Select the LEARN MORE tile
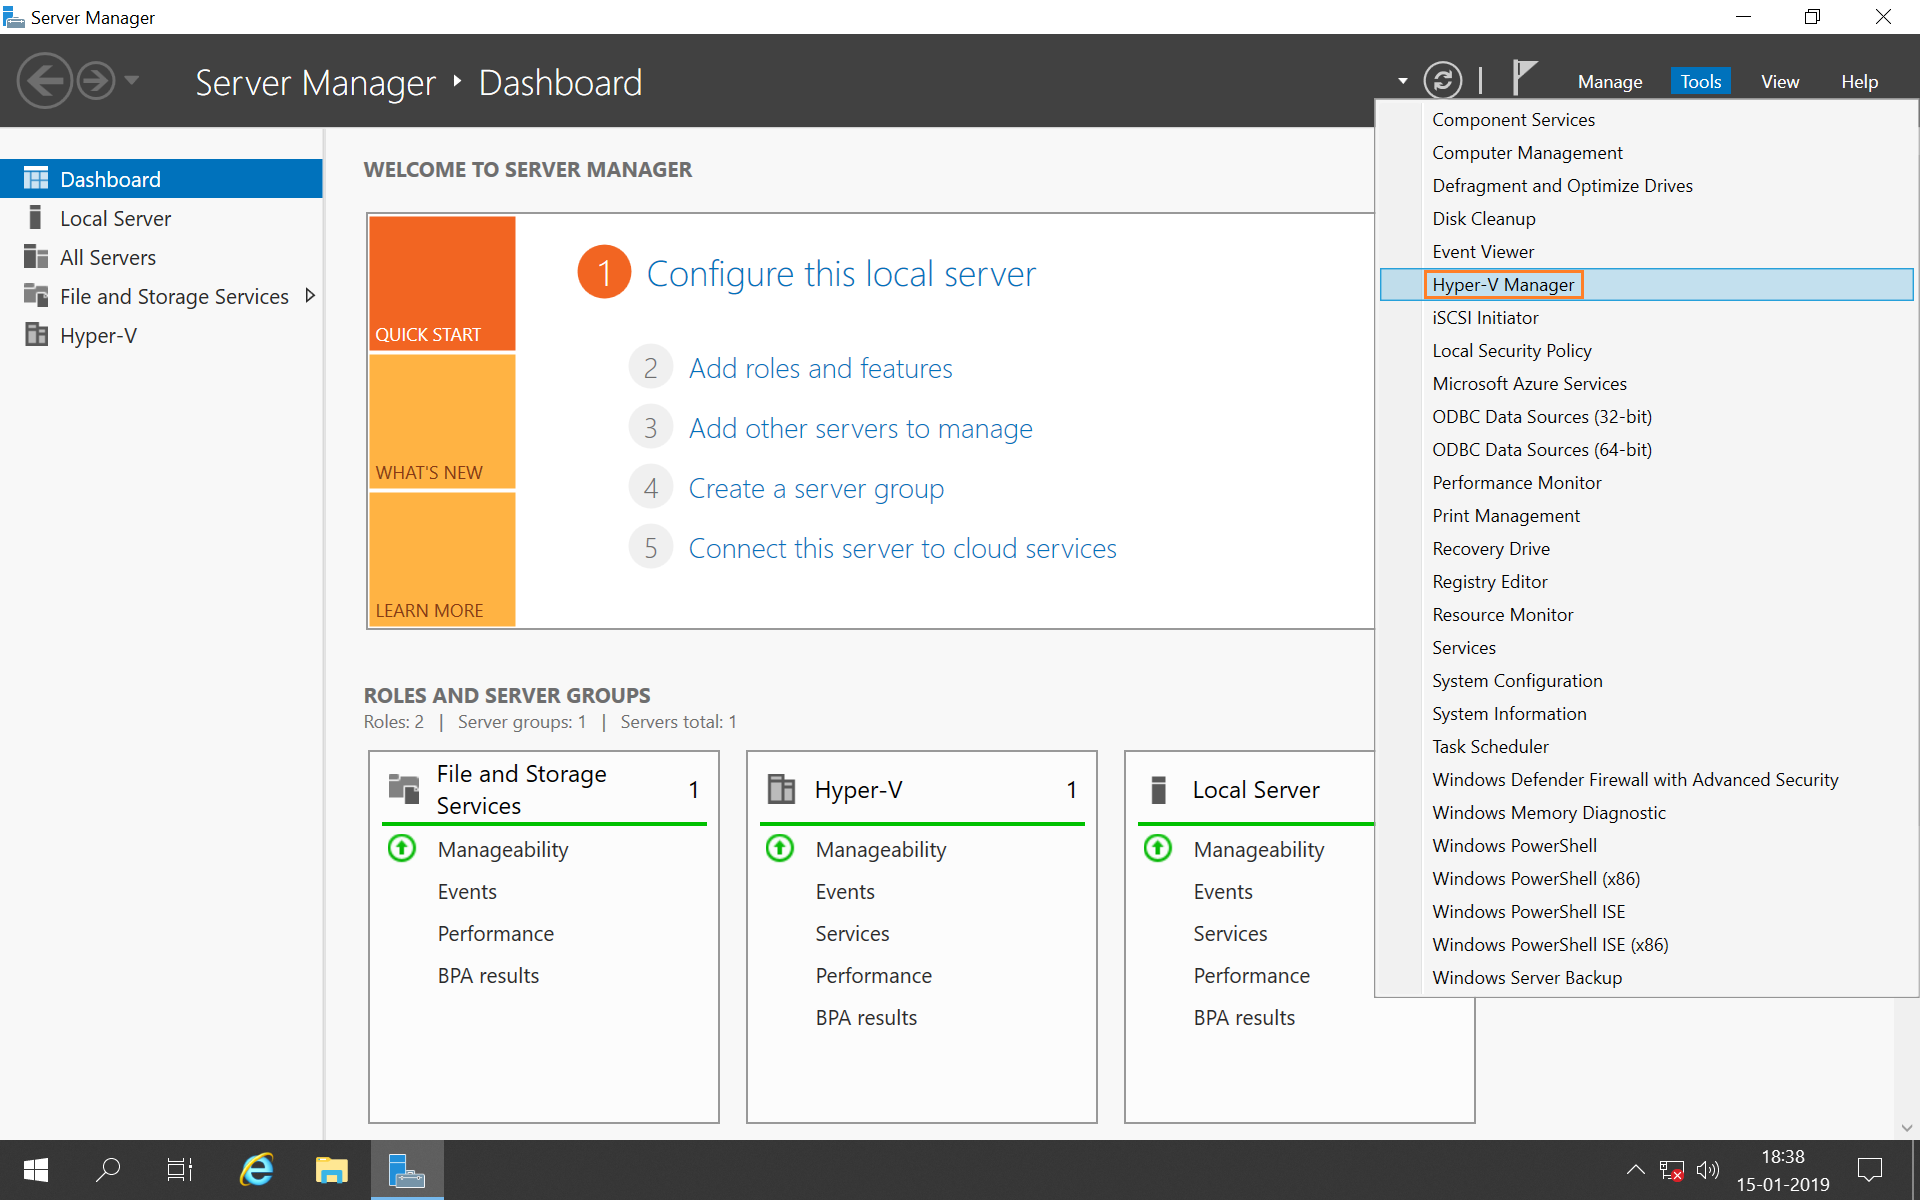Image resolution: width=1920 pixels, height=1200 pixels. pyautogui.click(x=442, y=559)
